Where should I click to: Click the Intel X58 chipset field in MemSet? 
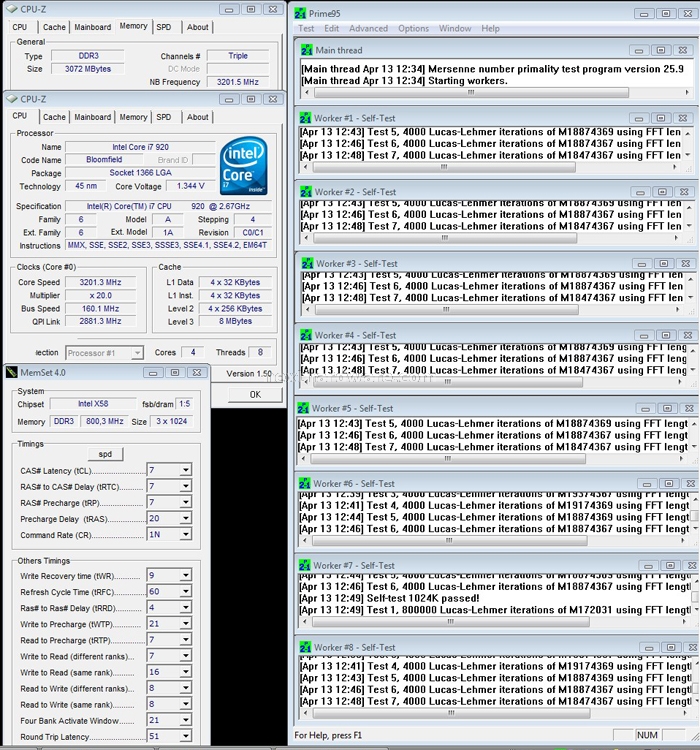click(93, 404)
